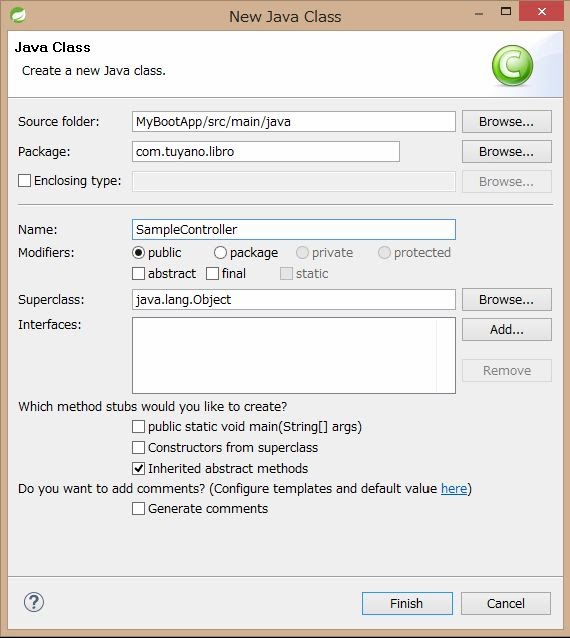The image size is (570, 638).
Task: Click the Spring leaf window icon
Action: pyautogui.click(x=18, y=15)
